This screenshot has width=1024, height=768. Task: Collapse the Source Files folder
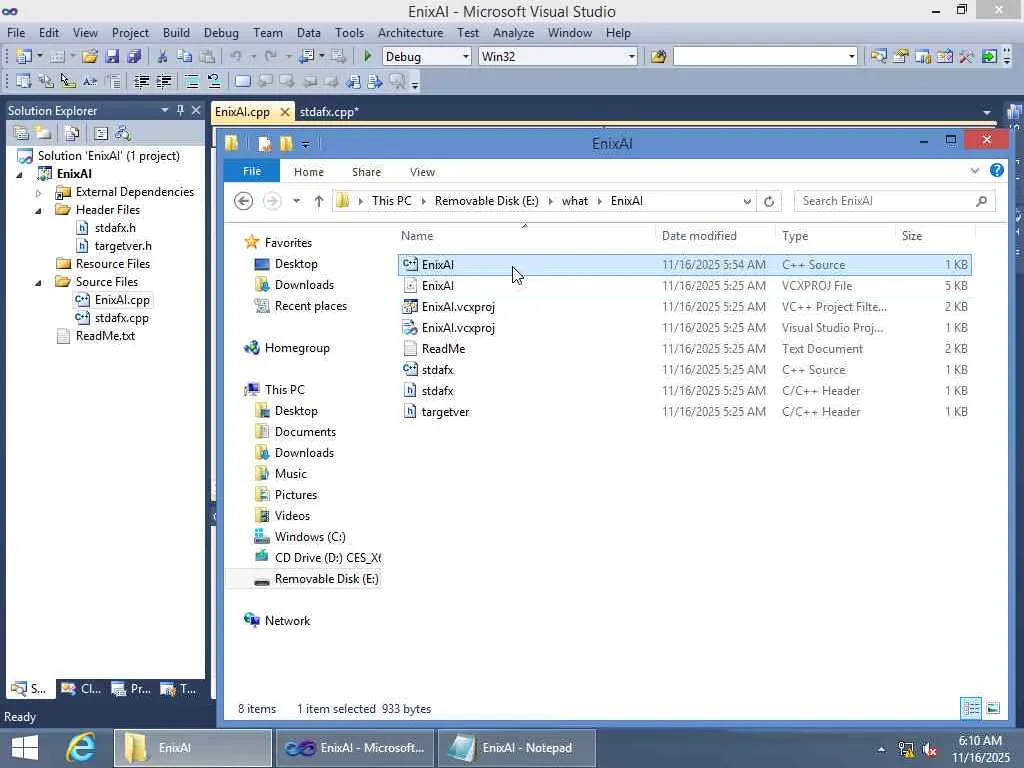point(39,283)
